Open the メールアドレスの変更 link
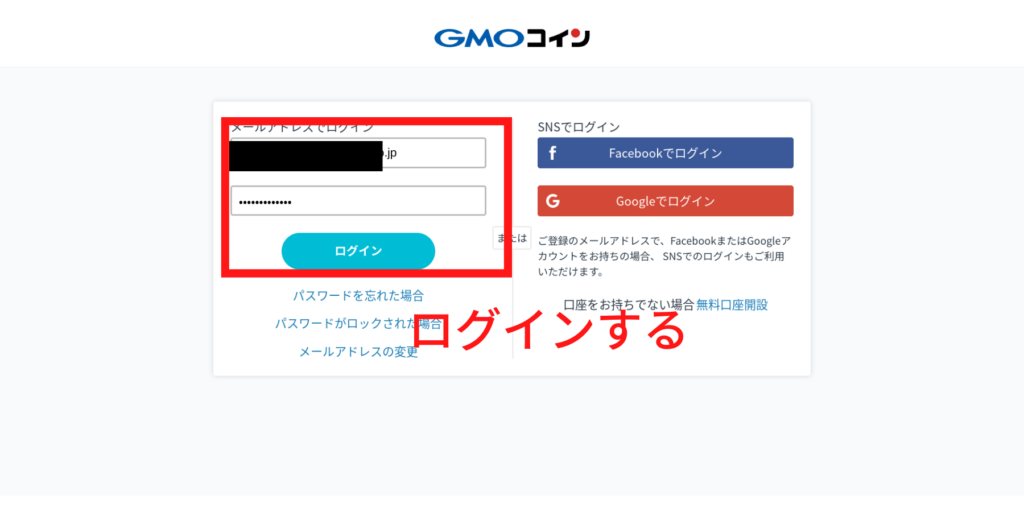The width and height of the screenshot is (1024, 512). [358, 352]
